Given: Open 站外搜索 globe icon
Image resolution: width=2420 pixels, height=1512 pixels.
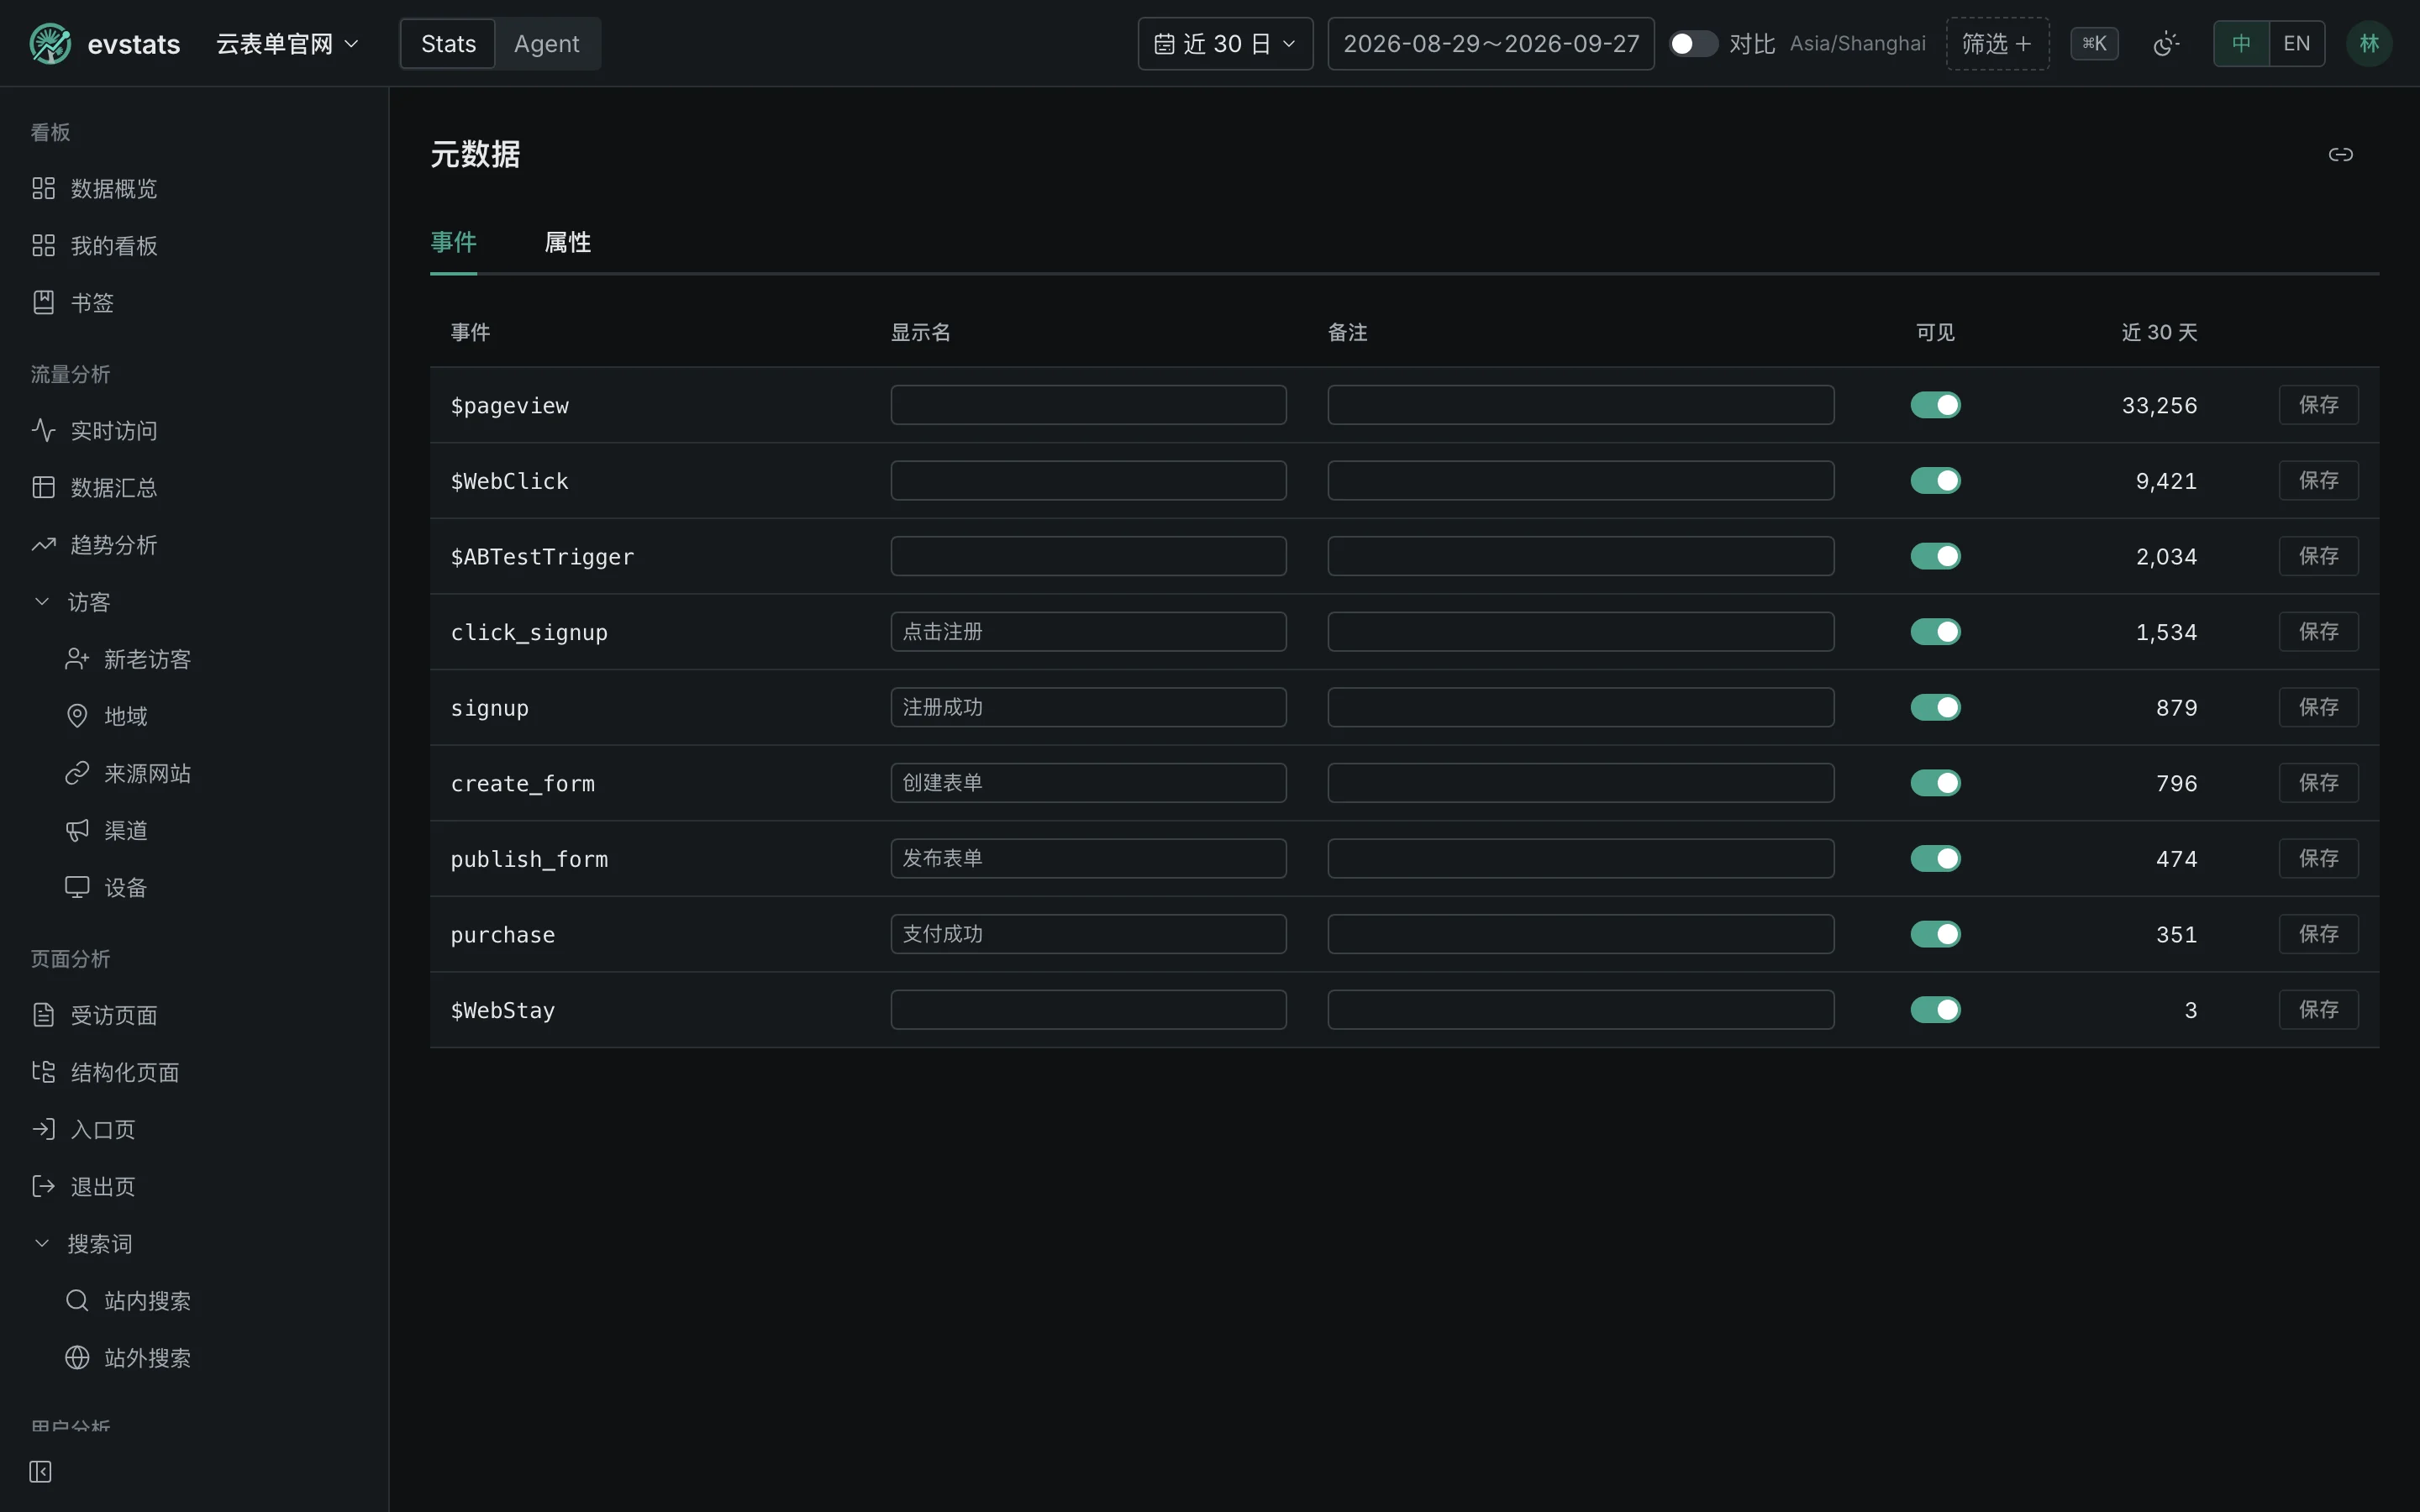Looking at the screenshot, I should click(77, 1357).
